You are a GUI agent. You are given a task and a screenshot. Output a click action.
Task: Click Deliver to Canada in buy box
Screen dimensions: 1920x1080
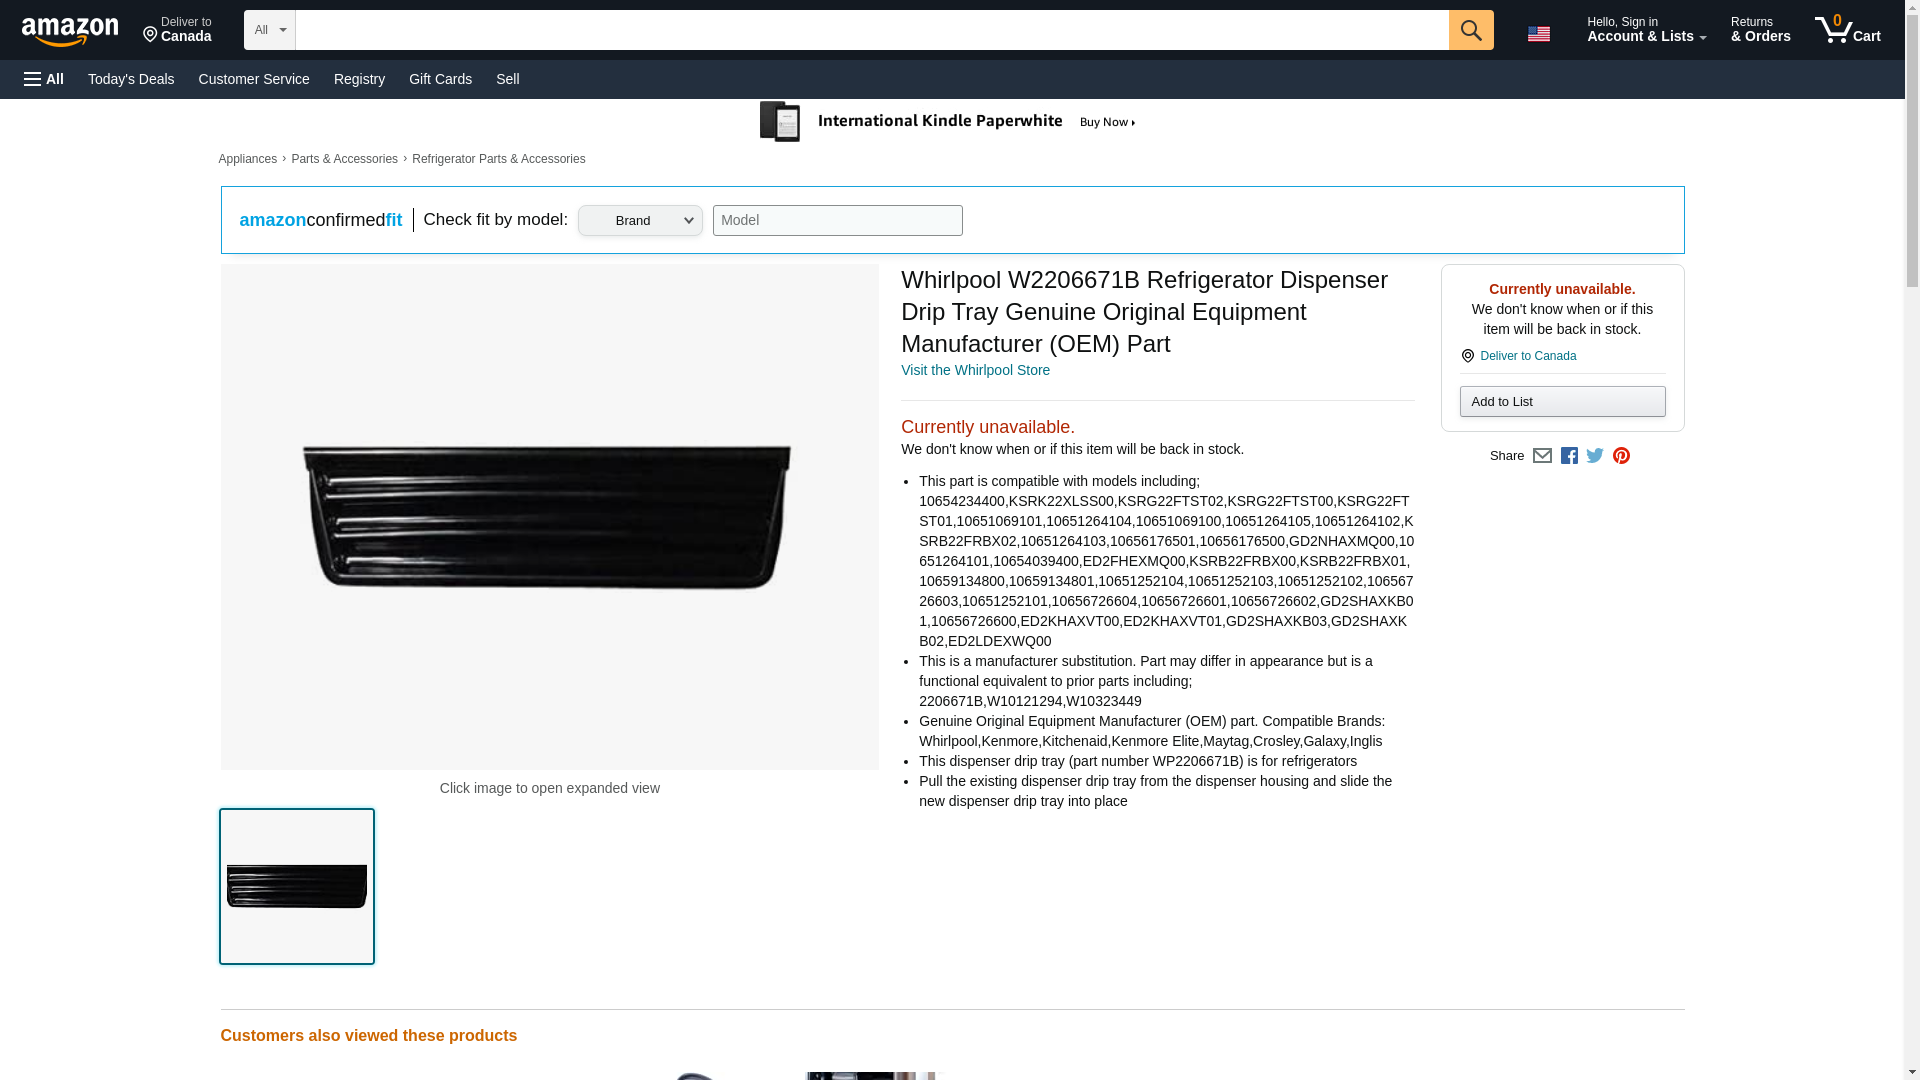click(x=1527, y=356)
